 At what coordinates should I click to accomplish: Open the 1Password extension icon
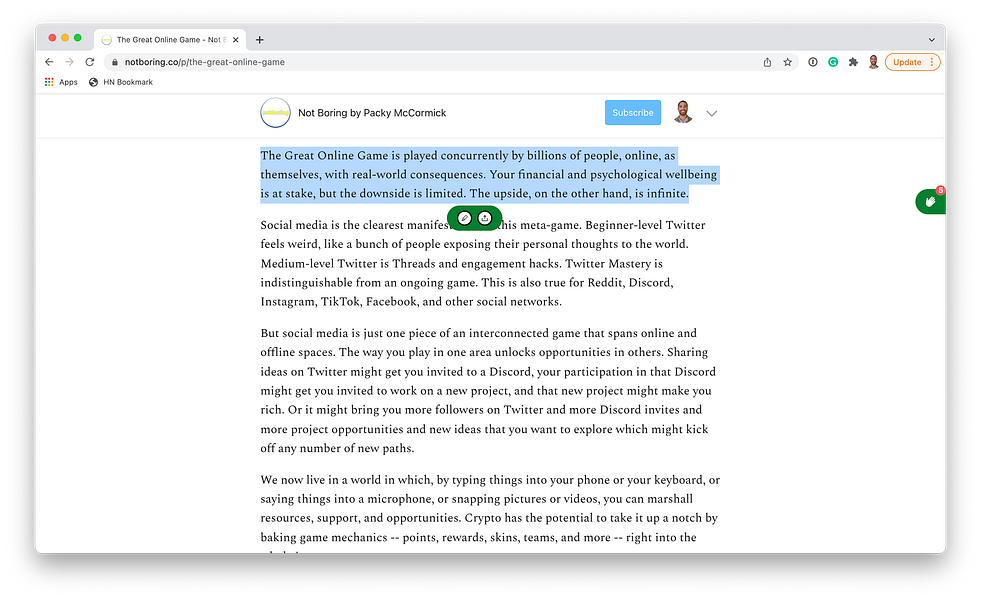tap(813, 62)
